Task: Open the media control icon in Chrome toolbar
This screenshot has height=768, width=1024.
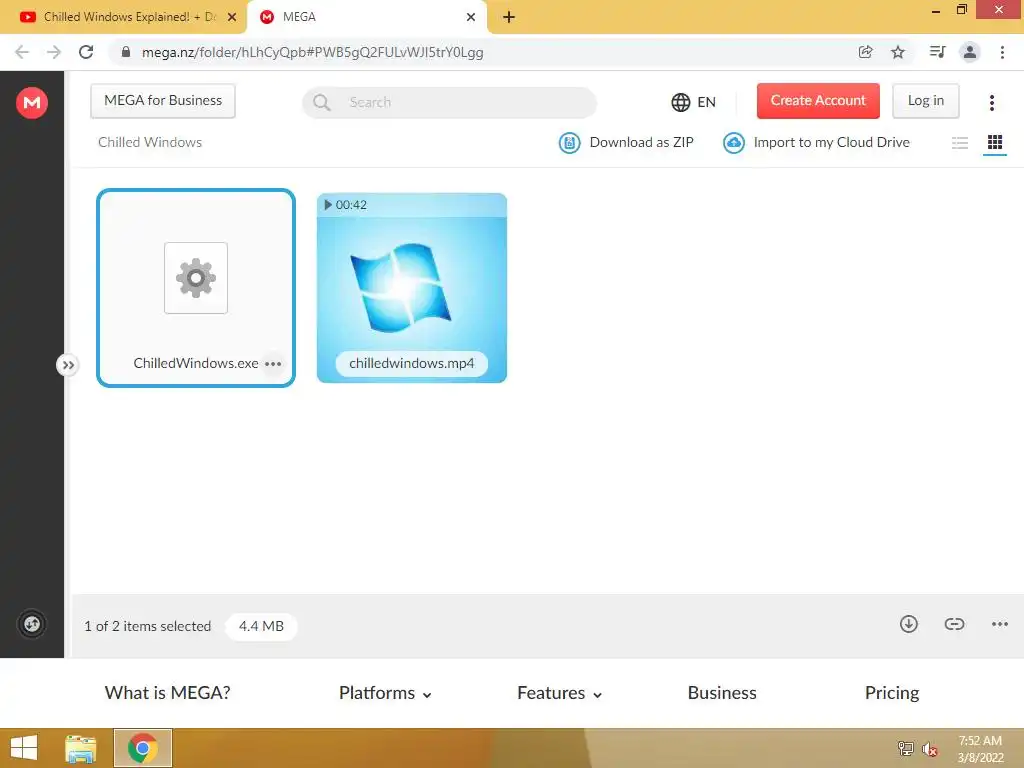Action: pyautogui.click(x=937, y=52)
